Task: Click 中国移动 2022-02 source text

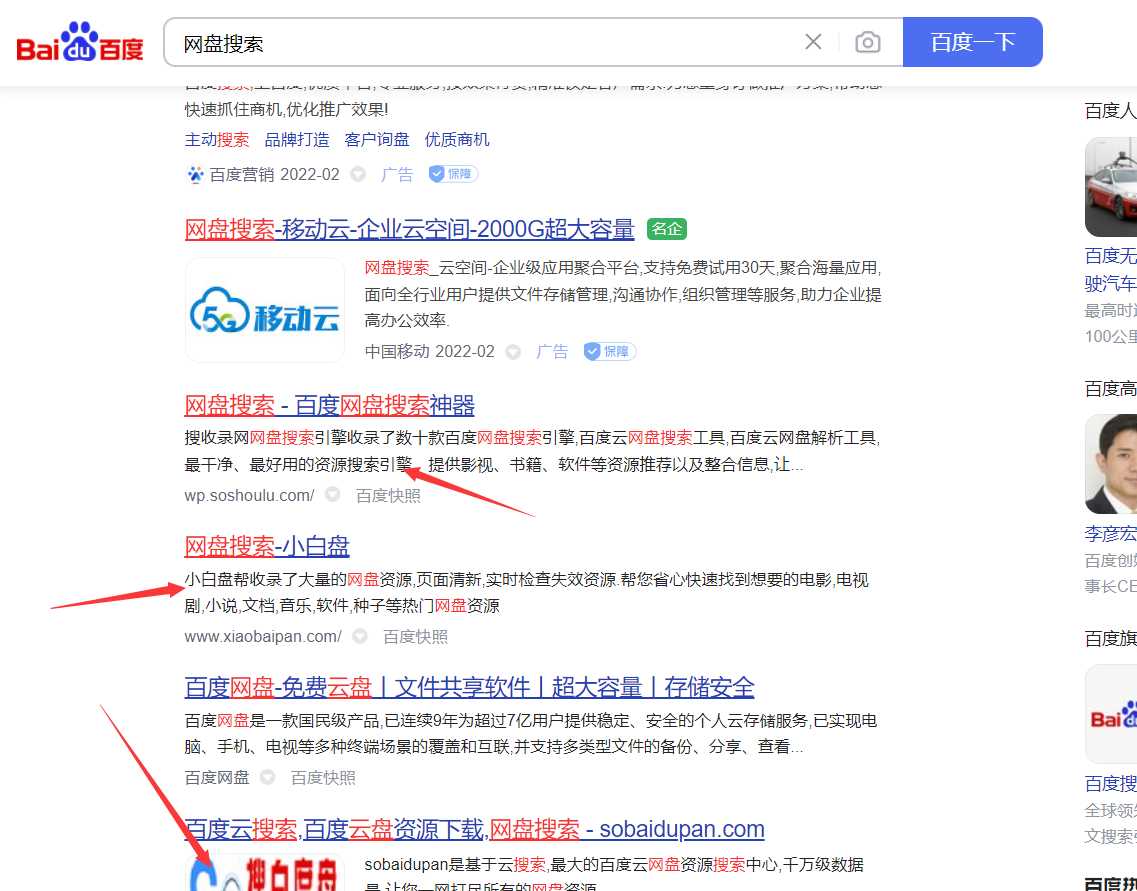Action: click(429, 352)
